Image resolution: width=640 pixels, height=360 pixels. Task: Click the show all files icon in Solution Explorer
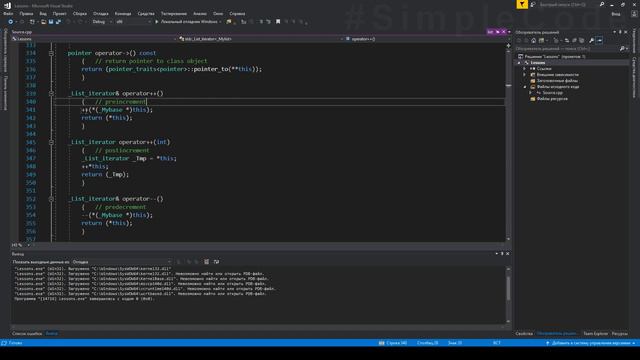click(x=582, y=40)
